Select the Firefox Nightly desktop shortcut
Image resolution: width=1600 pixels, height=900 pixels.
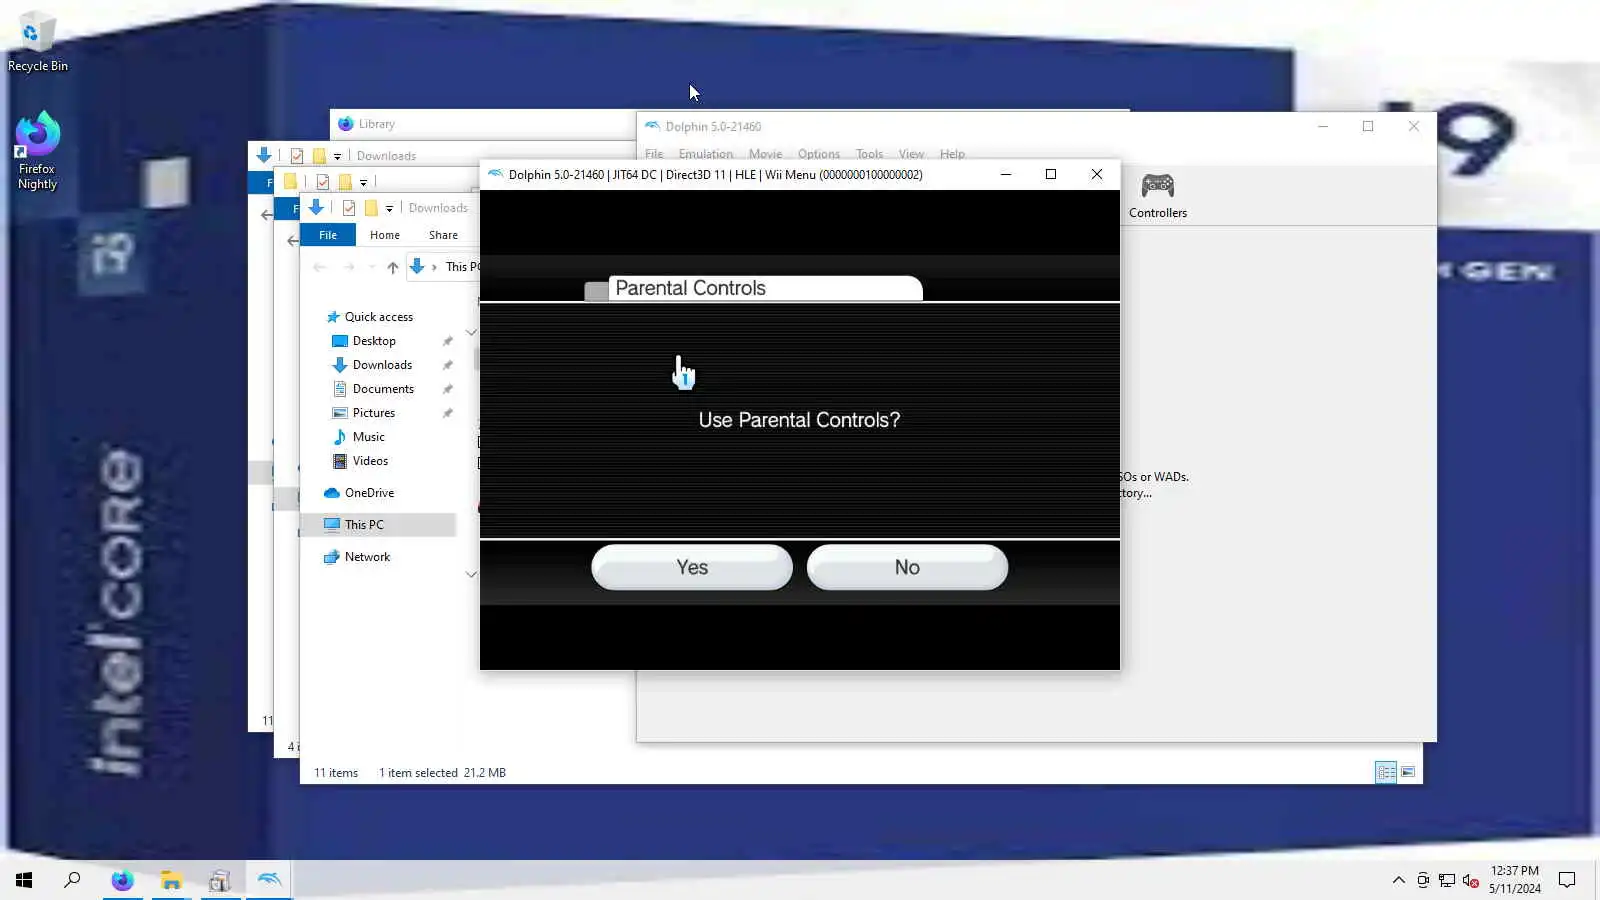coord(37,151)
